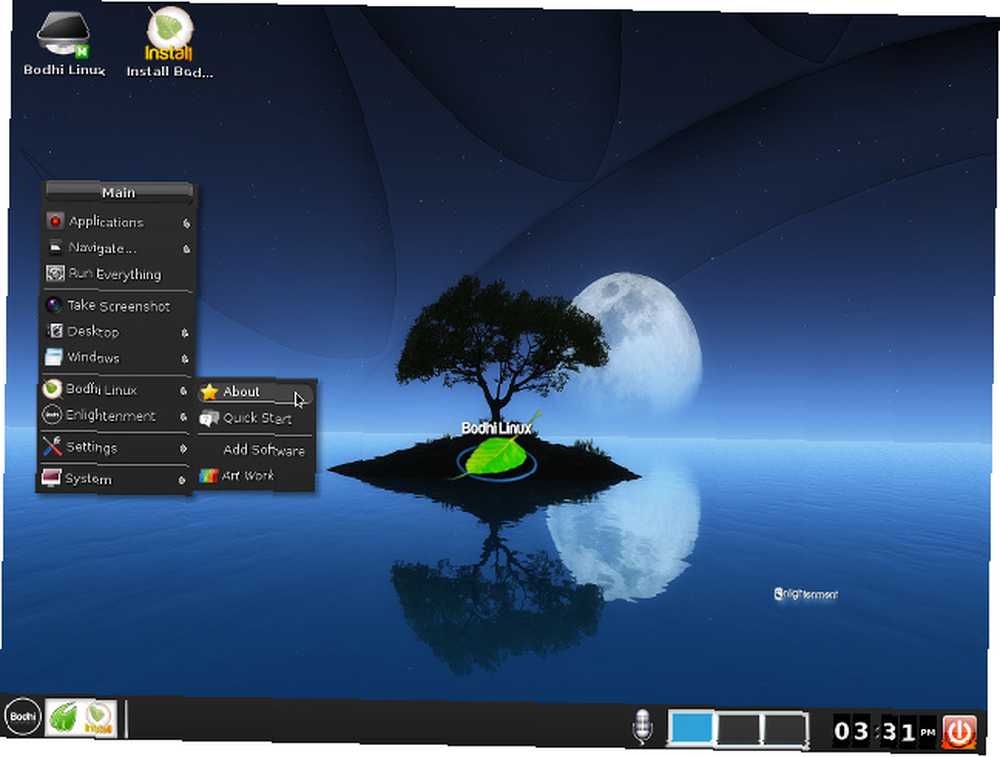
Task: Click the Settings label in Main menu
Action: coord(91,447)
